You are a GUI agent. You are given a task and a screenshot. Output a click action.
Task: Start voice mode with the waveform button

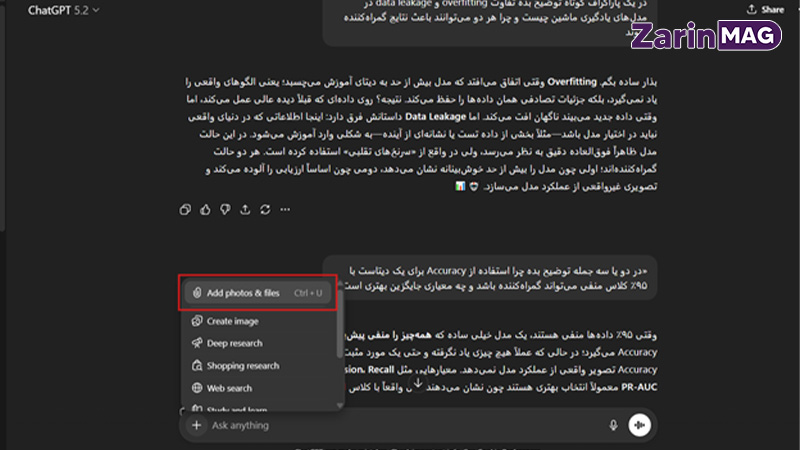(x=639, y=425)
